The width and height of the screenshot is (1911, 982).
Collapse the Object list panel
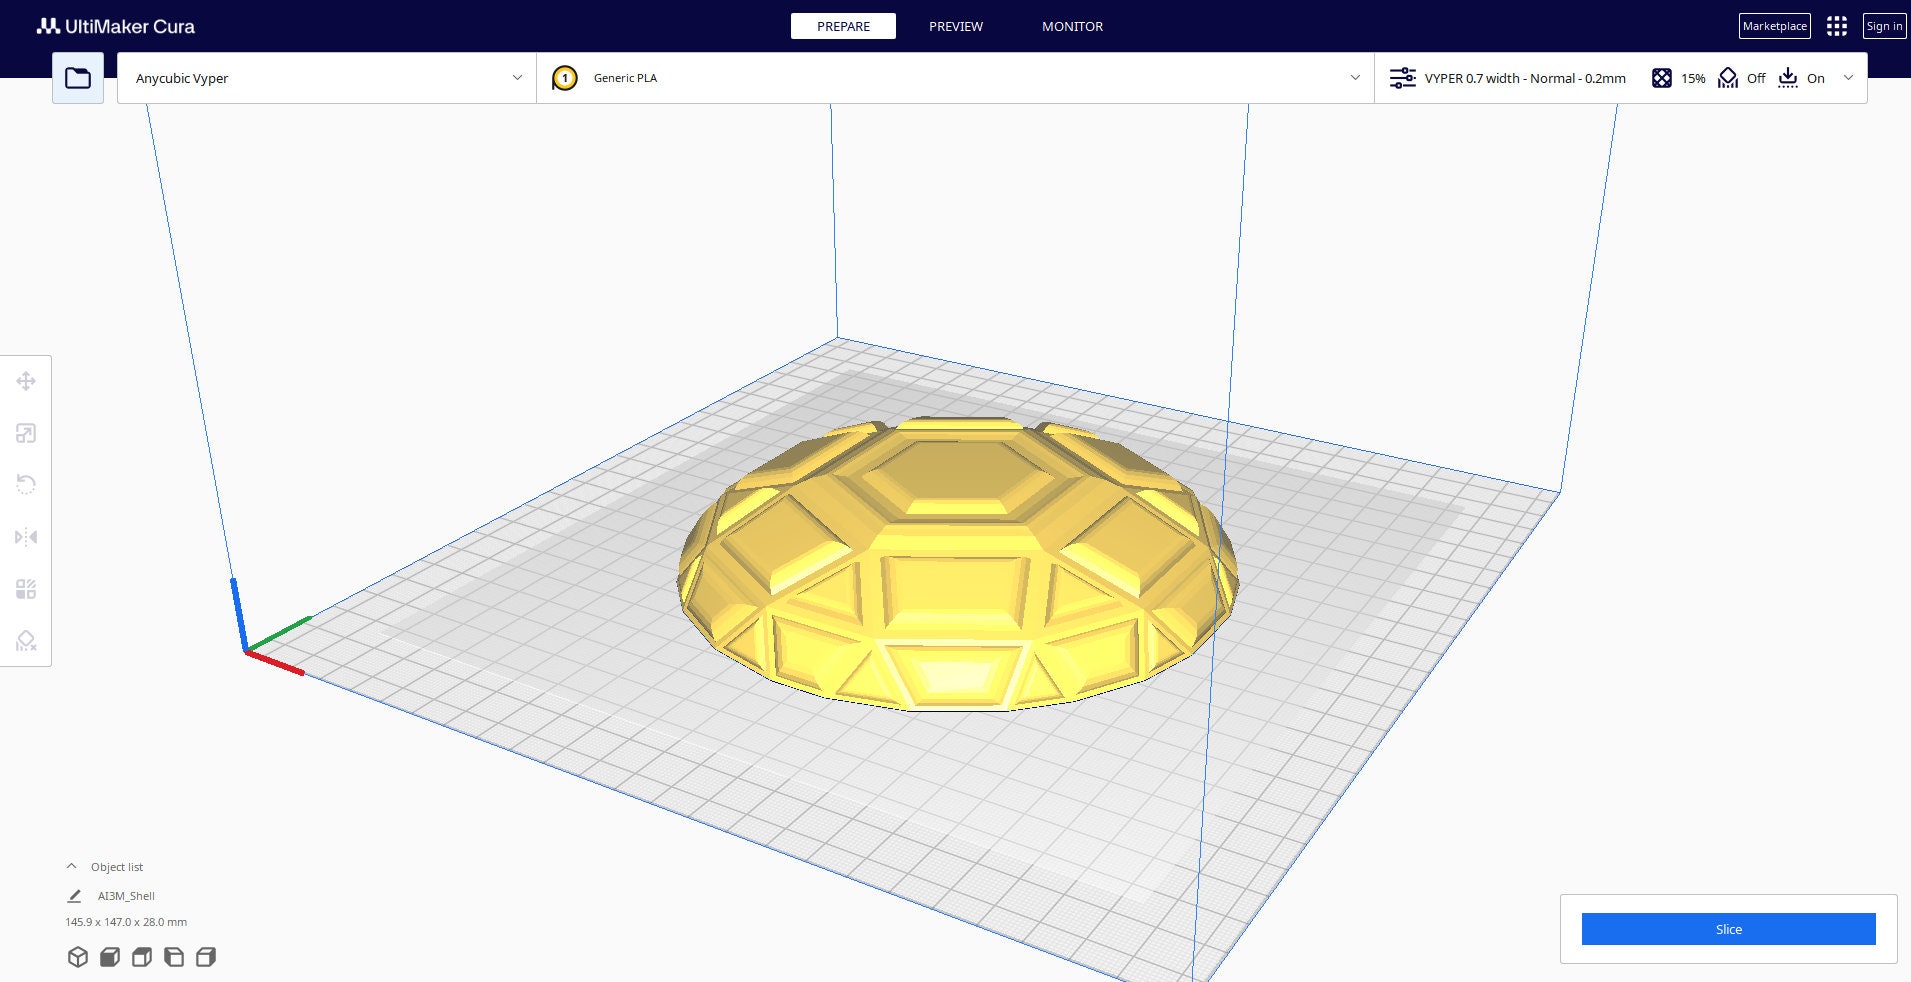(x=70, y=865)
